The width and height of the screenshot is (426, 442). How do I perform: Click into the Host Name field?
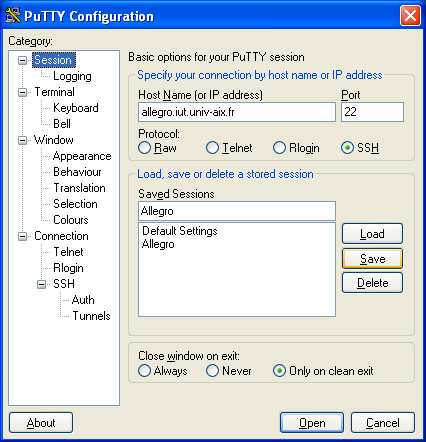(237, 112)
